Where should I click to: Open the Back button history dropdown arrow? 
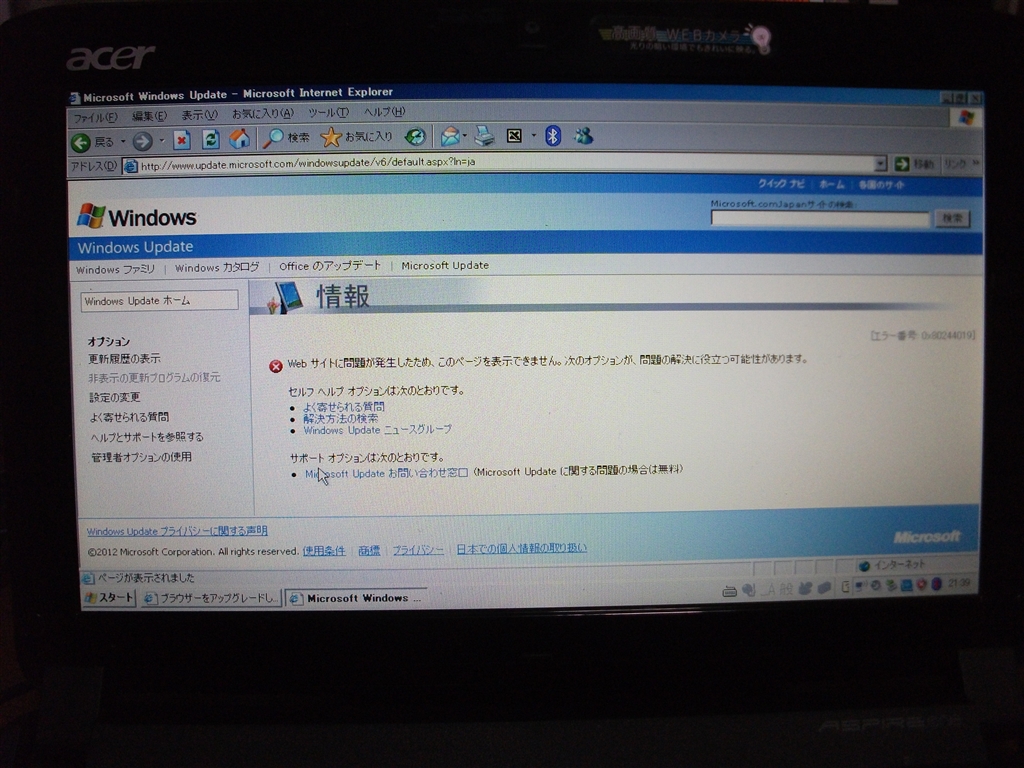coord(123,142)
